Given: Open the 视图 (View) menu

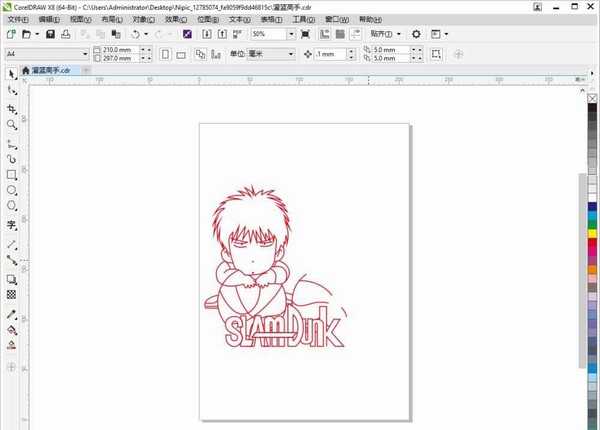Looking at the screenshot, I should [x=81, y=19].
